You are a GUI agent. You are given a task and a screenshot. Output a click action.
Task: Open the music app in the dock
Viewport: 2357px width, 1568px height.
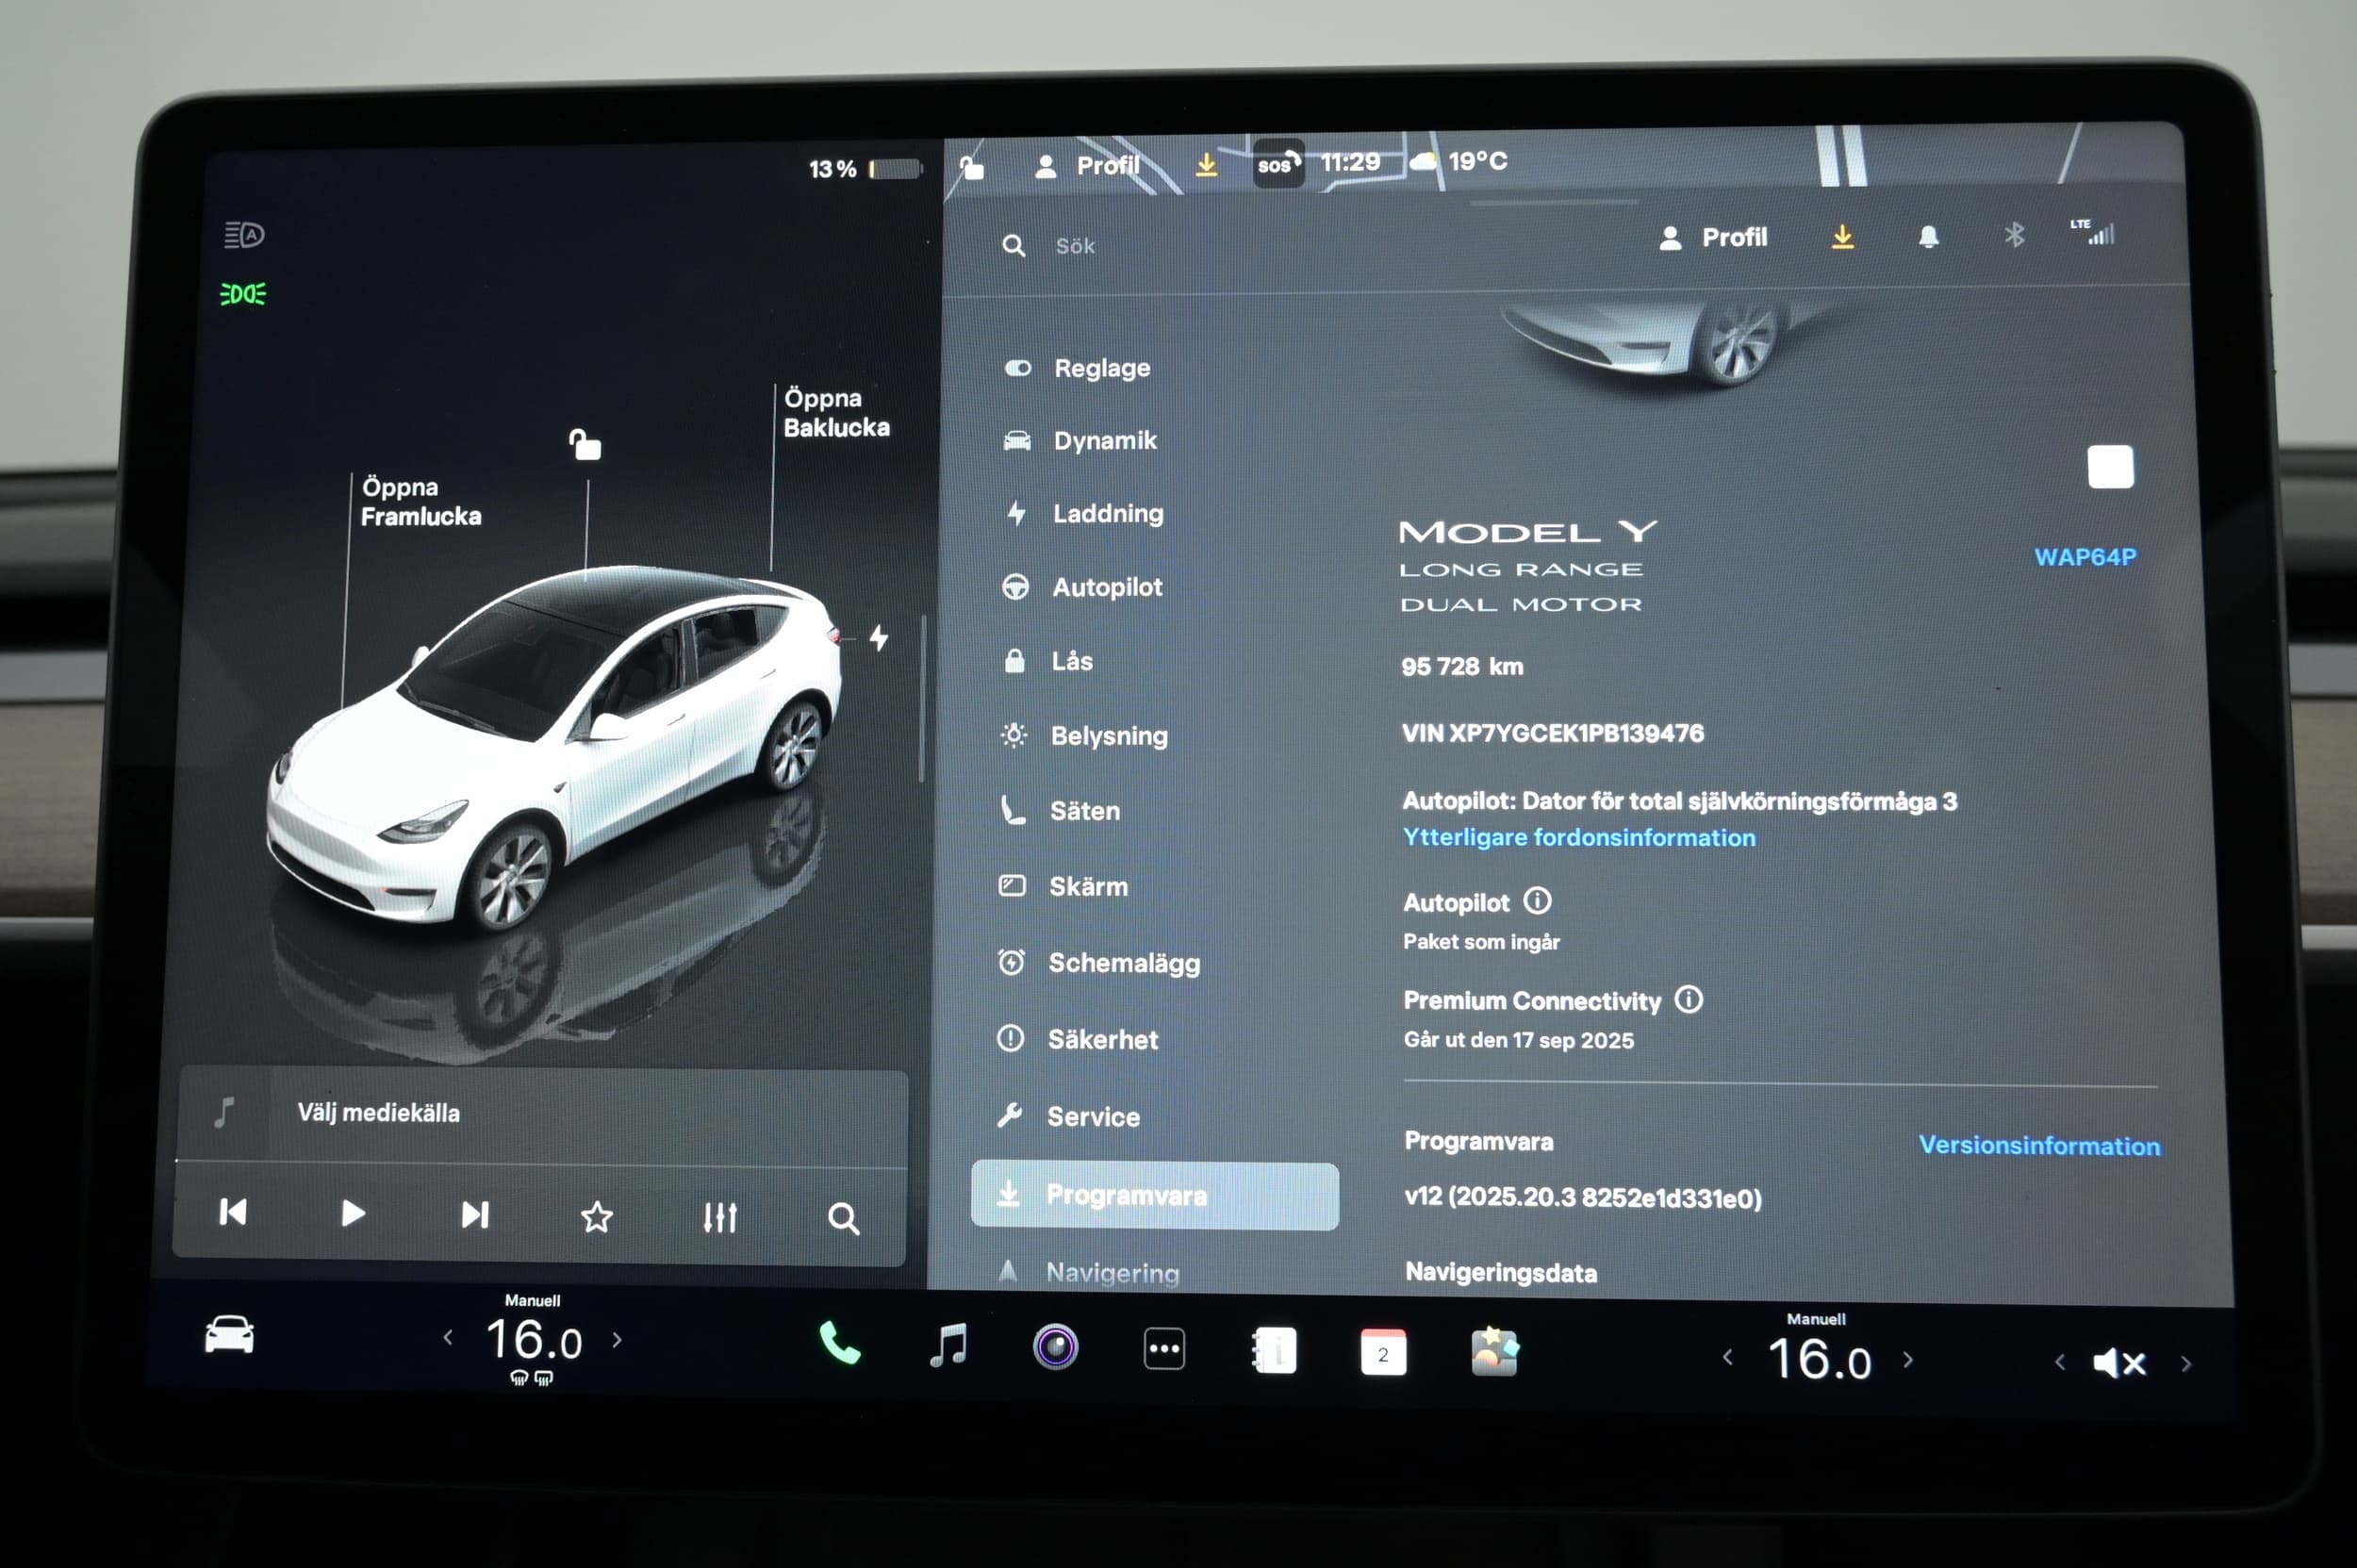[948, 1345]
